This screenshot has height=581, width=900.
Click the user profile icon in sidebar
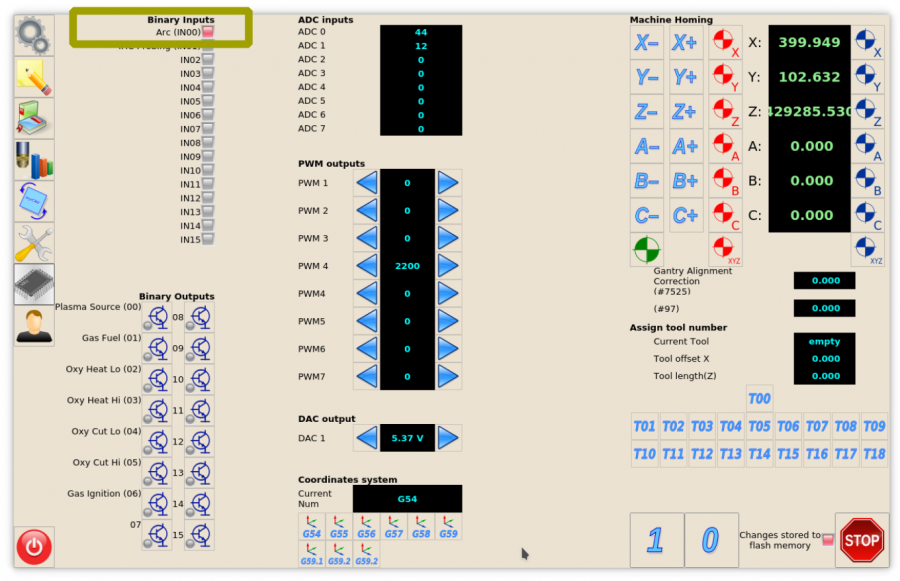(34, 325)
